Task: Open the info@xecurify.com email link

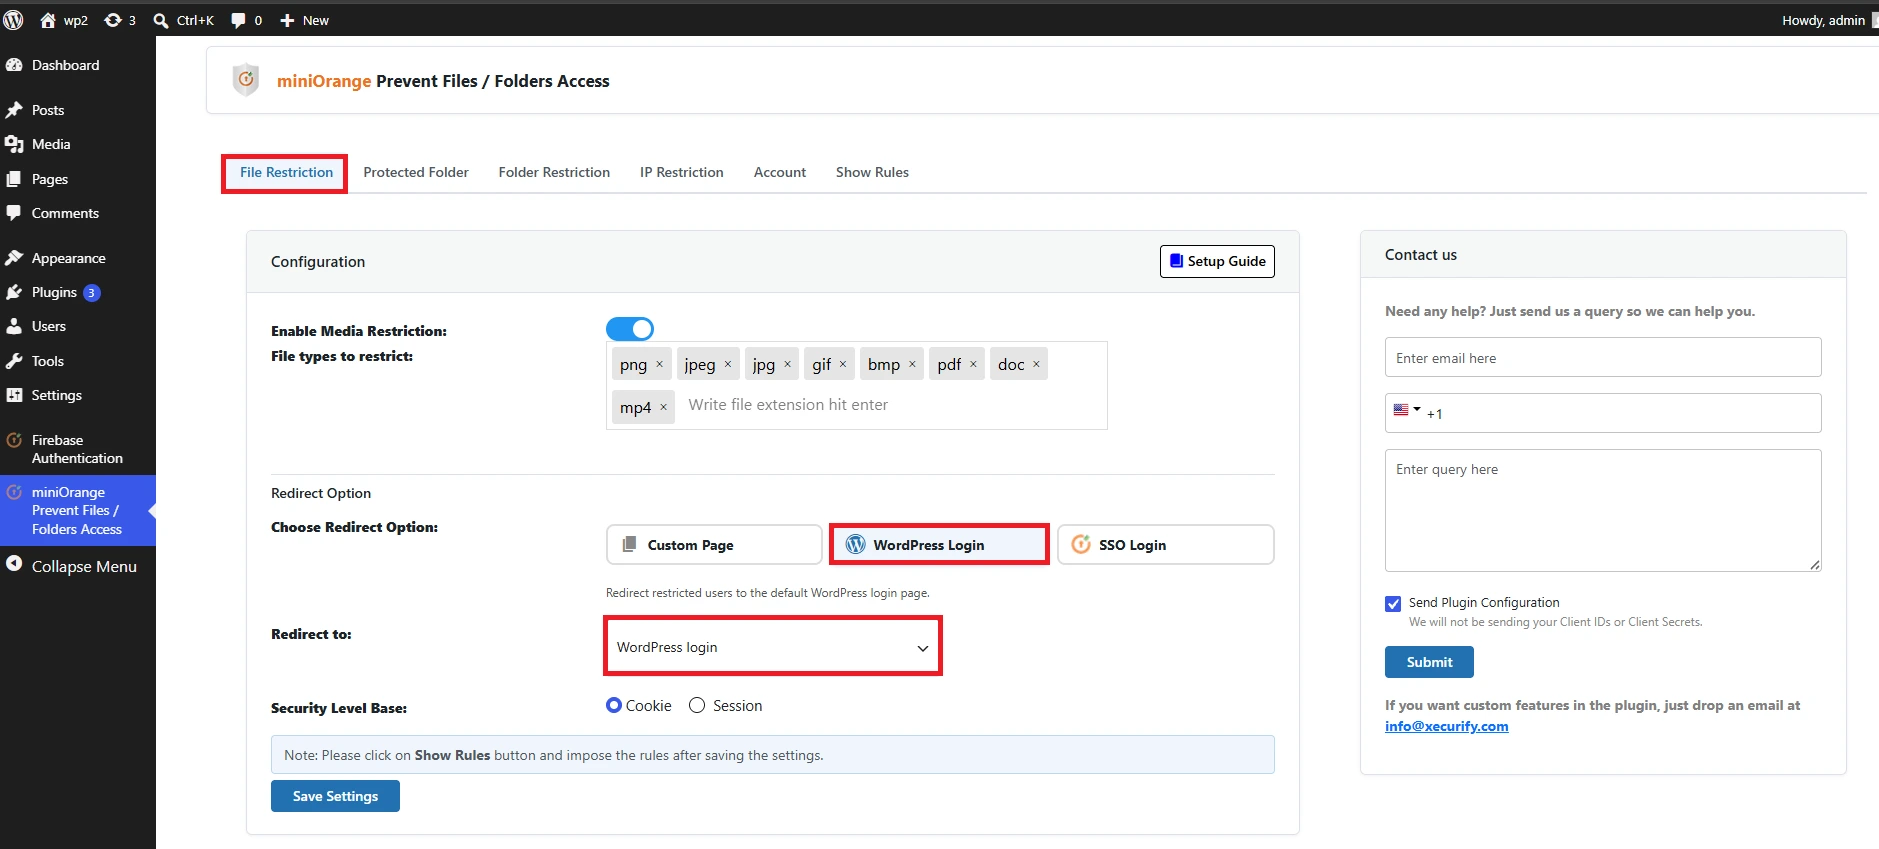Action: (1446, 726)
